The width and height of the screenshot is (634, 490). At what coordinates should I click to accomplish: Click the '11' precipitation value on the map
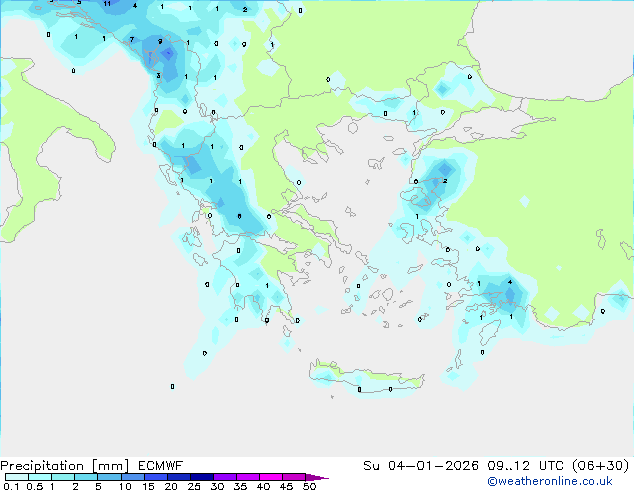[x=107, y=4]
